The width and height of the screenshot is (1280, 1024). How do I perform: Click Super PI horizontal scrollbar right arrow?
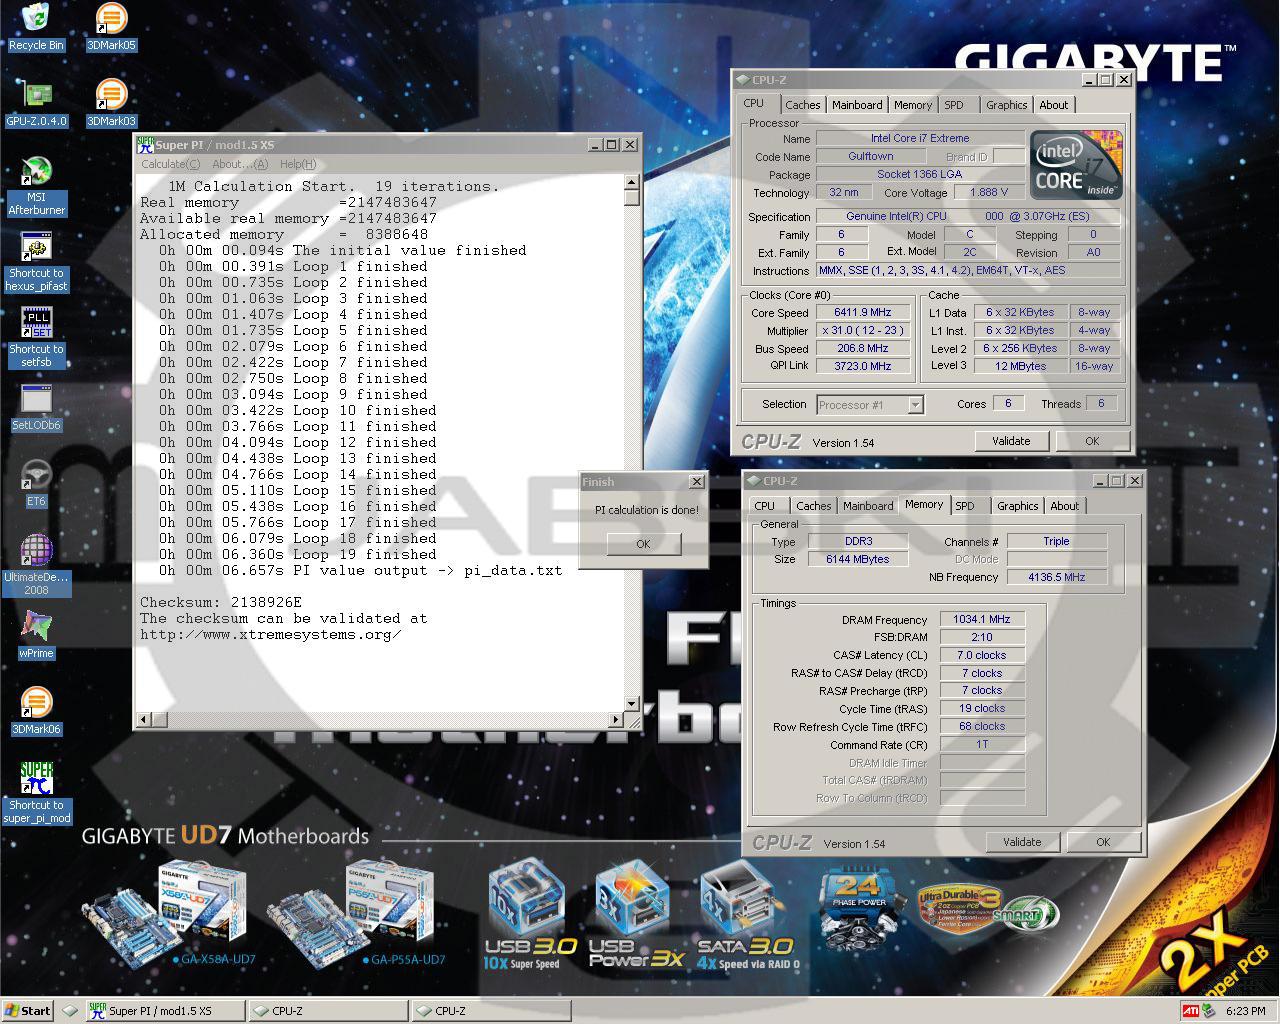(617, 719)
